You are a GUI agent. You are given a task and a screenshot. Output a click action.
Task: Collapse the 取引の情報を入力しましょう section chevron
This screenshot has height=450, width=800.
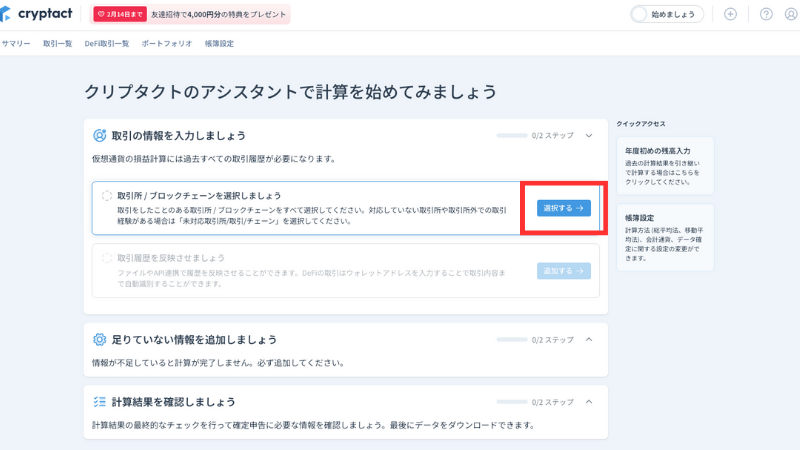click(589, 136)
